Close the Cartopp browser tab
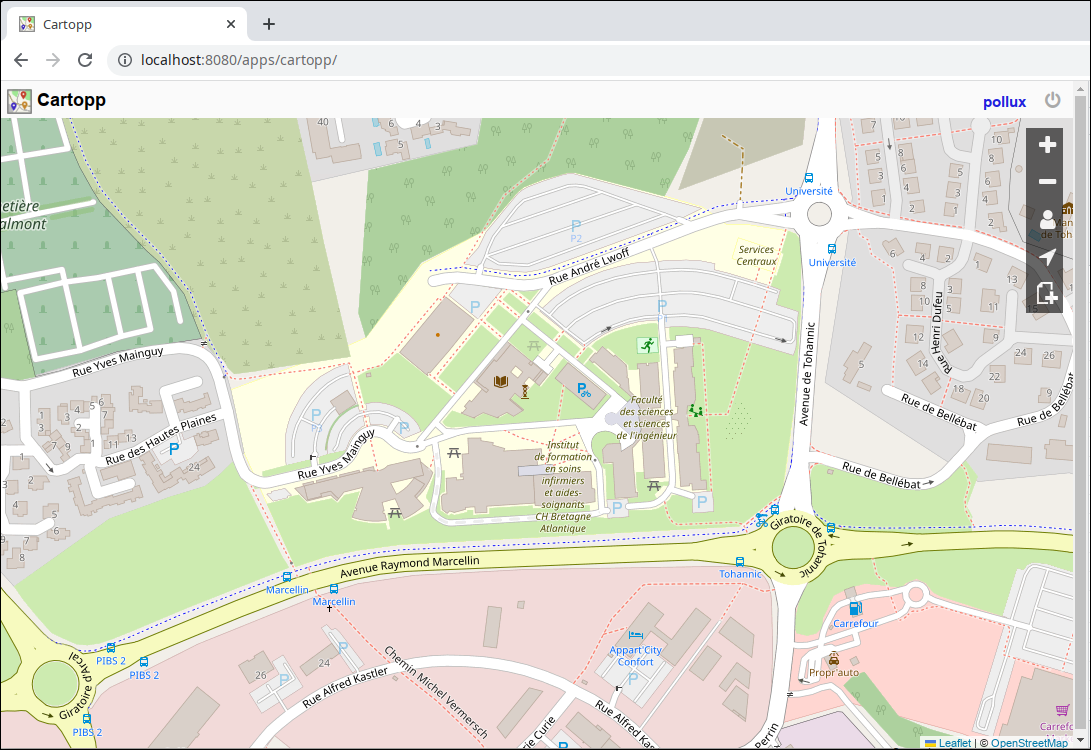1091x750 pixels. point(231,24)
